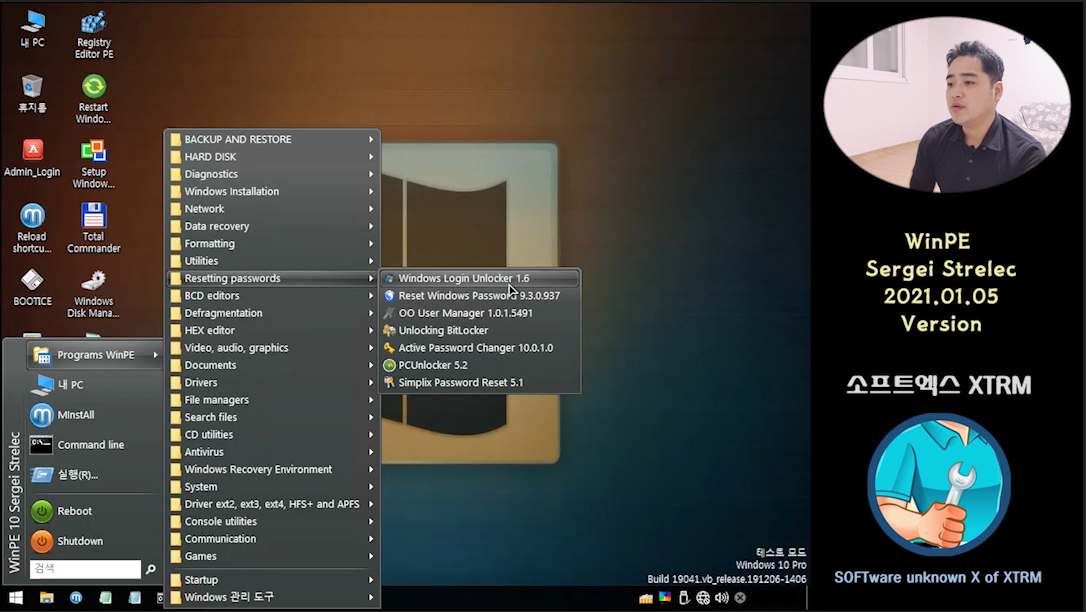Open the Admin_Login desktop icon
The image size is (1086, 612).
pos(33,158)
